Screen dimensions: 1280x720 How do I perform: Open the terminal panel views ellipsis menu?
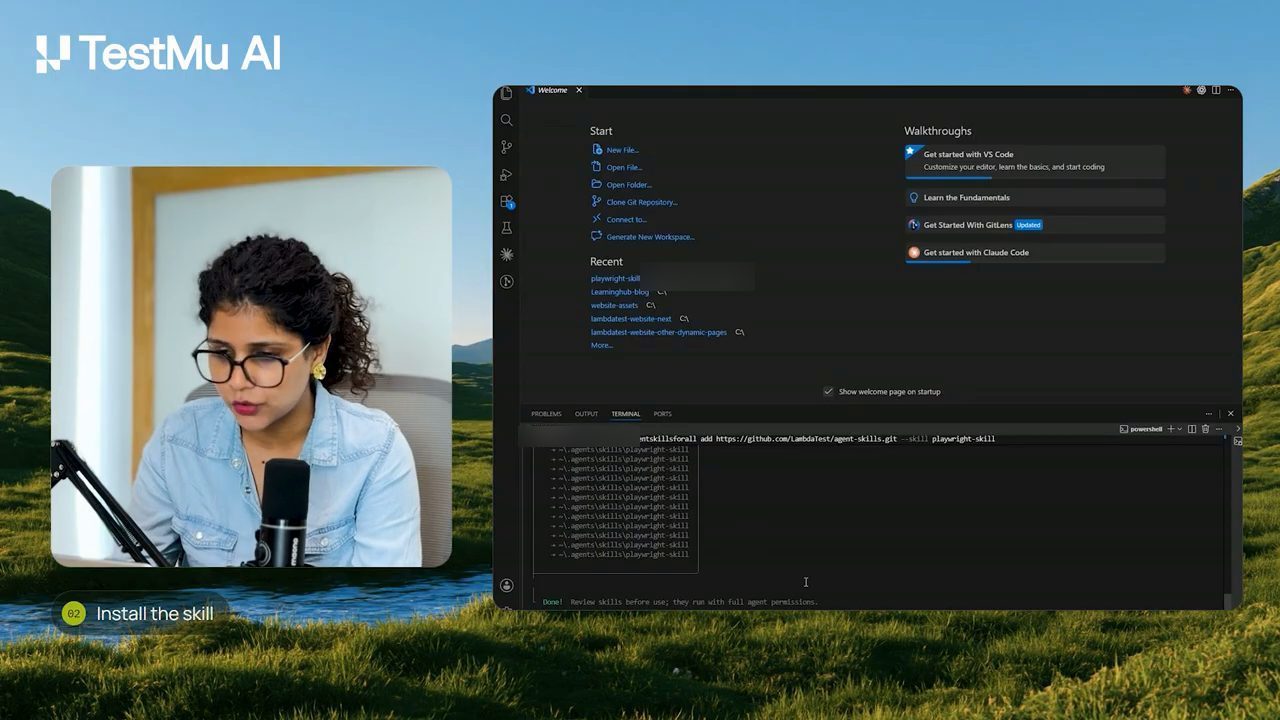click(1208, 414)
